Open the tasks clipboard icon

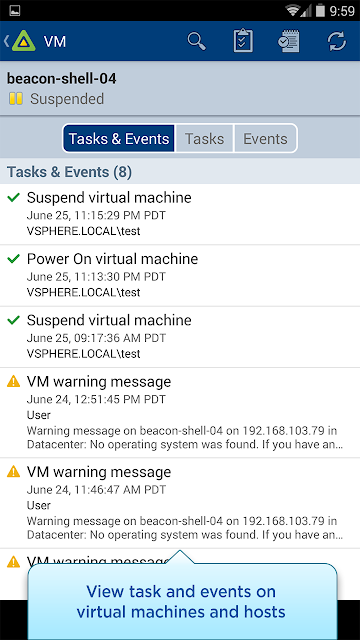pyautogui.click(x=243, y=41)
